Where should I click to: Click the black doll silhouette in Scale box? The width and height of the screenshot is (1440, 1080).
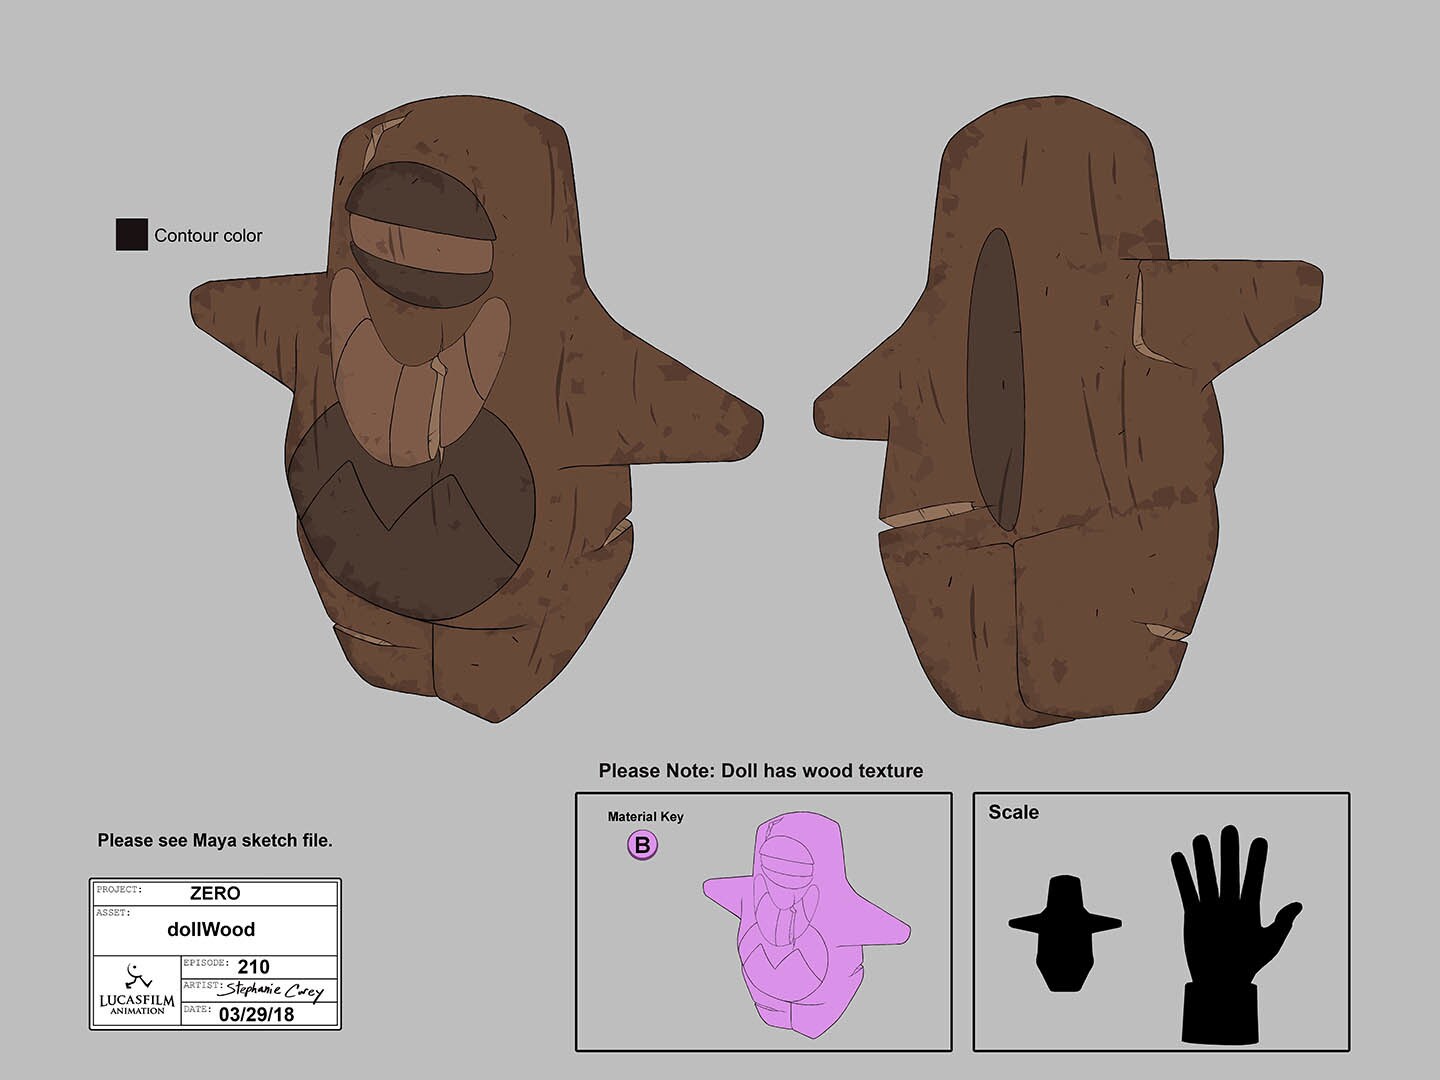(1064, 933)
